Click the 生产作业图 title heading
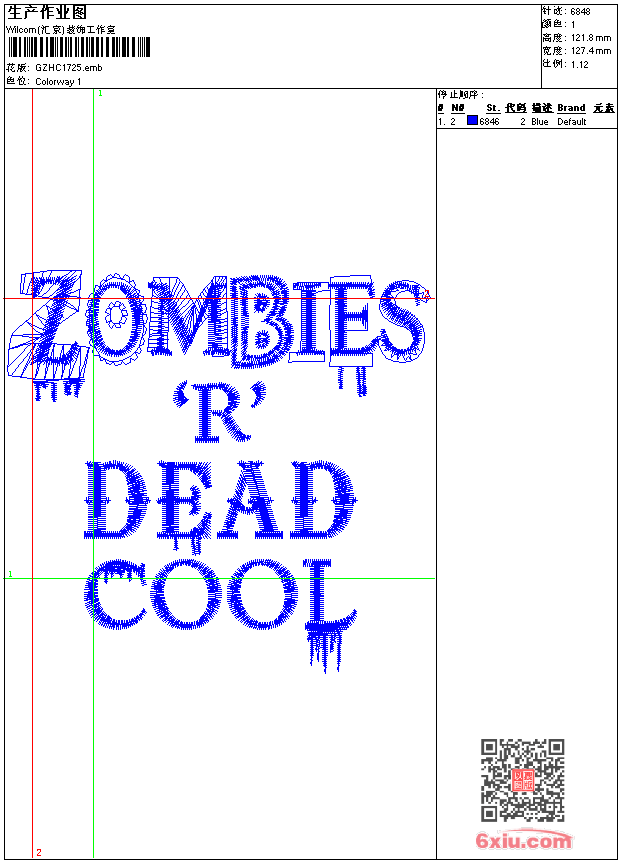The height and width of the screenshot is (860, 620). click(47, 12)
